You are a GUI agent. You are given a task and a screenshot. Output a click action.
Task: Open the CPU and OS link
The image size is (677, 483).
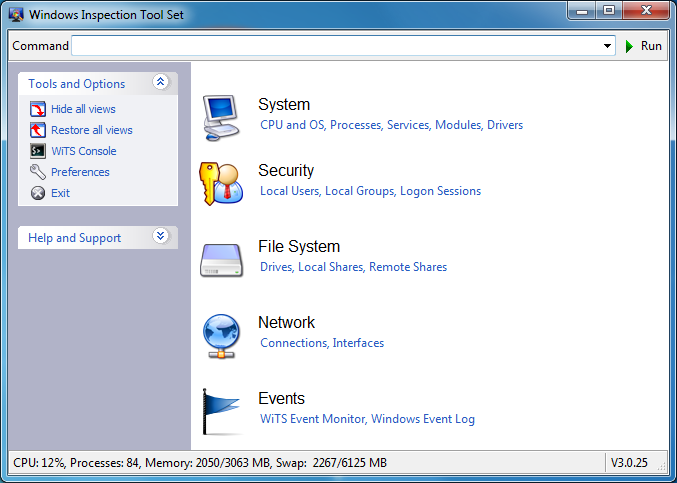[x=292, y=125]
